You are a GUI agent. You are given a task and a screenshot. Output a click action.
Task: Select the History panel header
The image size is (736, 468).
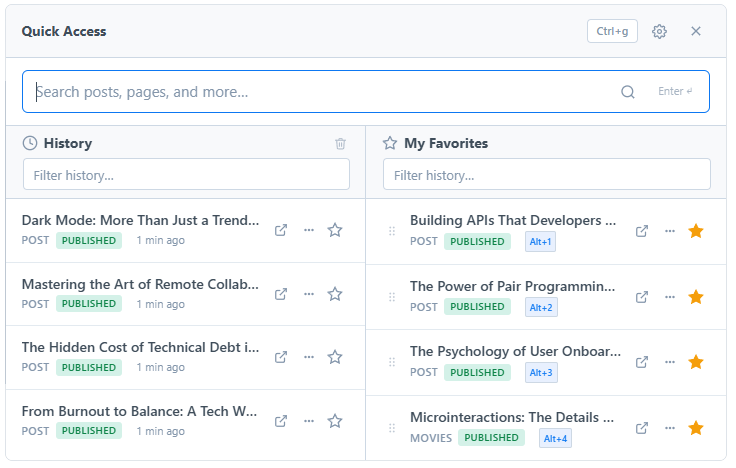tap(67, 143)
